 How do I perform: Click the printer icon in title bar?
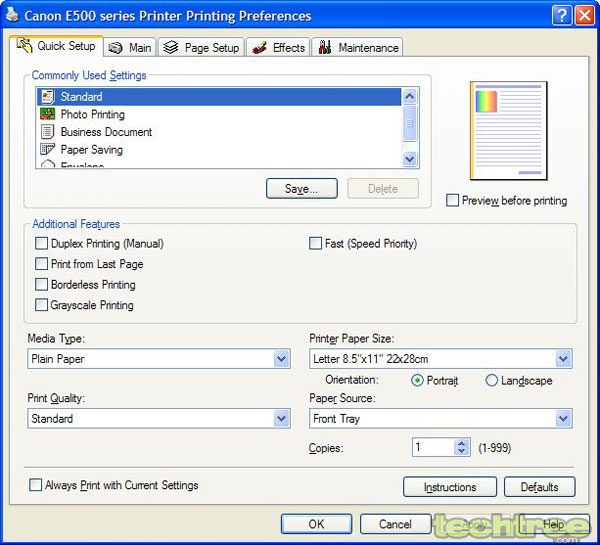click(12, 15)
